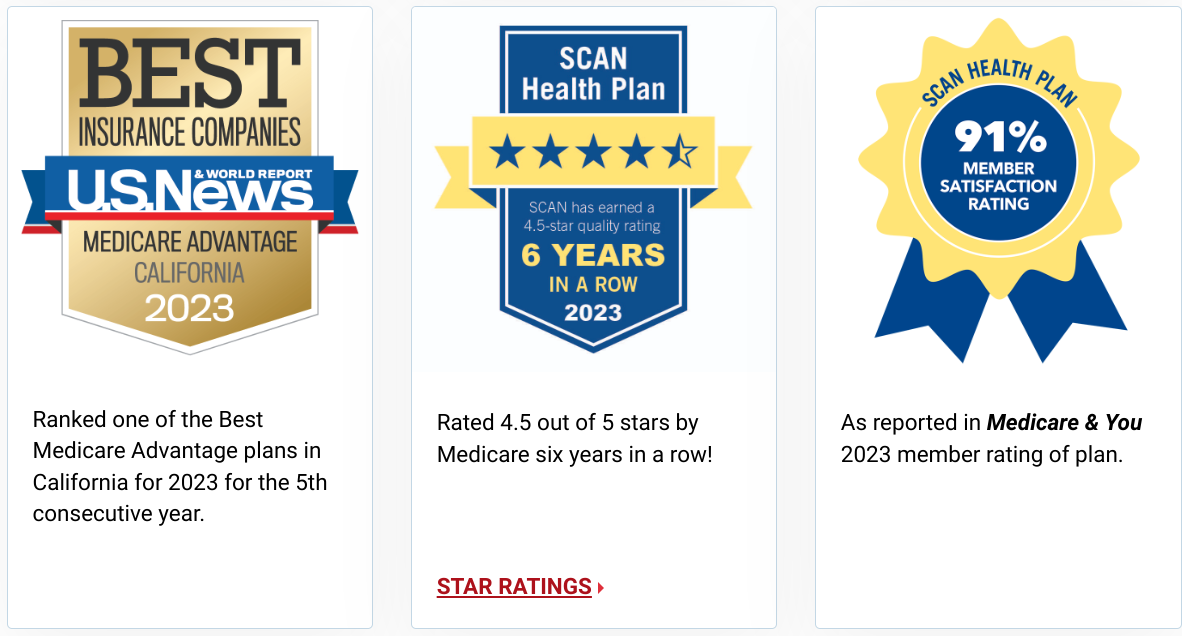Viewport: 1182px width, 636px height.
Task: Click 'MEDICARE ADVANTAGE' text on the gold badge
Action: (x=190, y=241)
